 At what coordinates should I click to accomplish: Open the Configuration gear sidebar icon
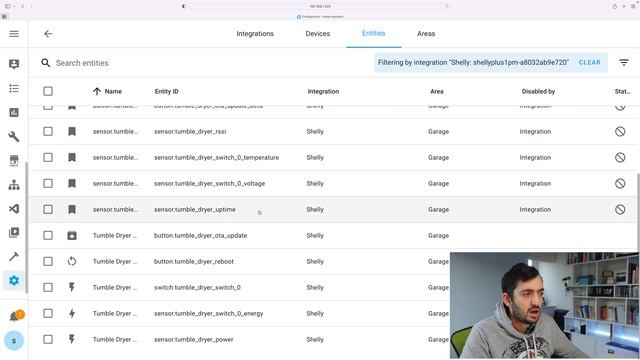pos(14,280)
